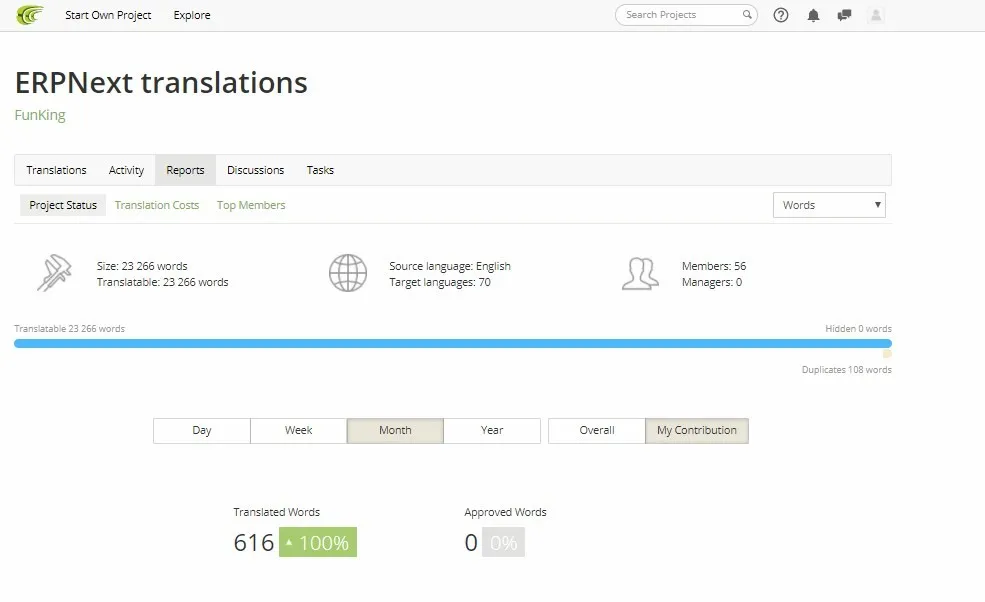Click the search magnifier icon

(x=746, y=14)
